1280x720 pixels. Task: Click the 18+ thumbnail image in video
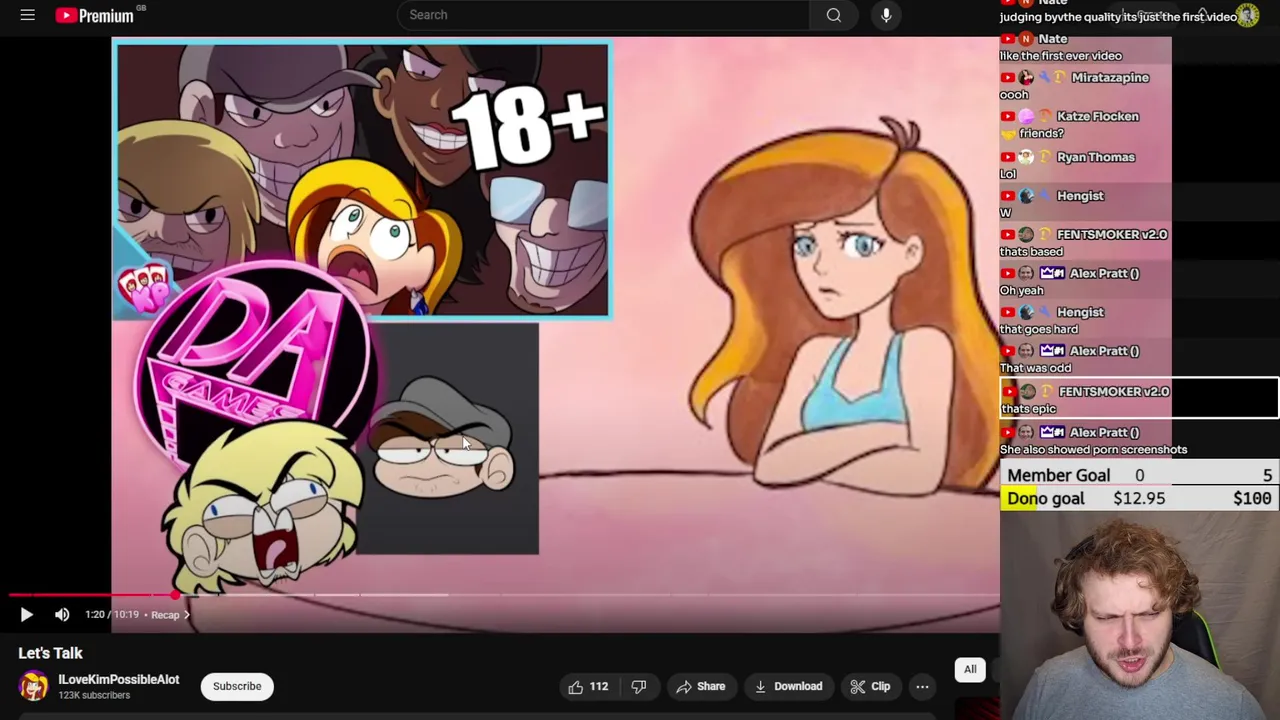[361, 180]
